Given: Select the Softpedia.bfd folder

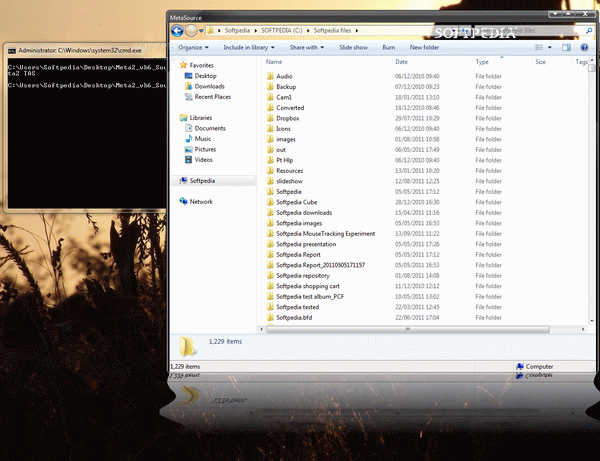Looking at the screenshot, I should [x=290, y=318].
